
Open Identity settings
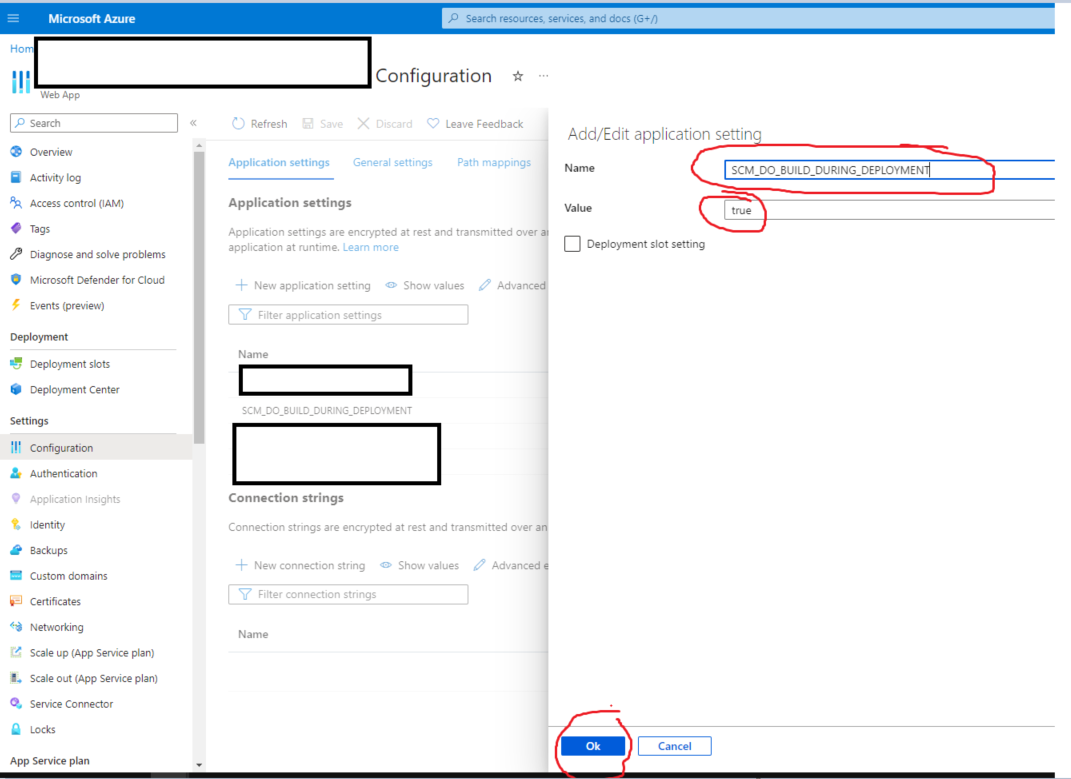coord(47,525)
